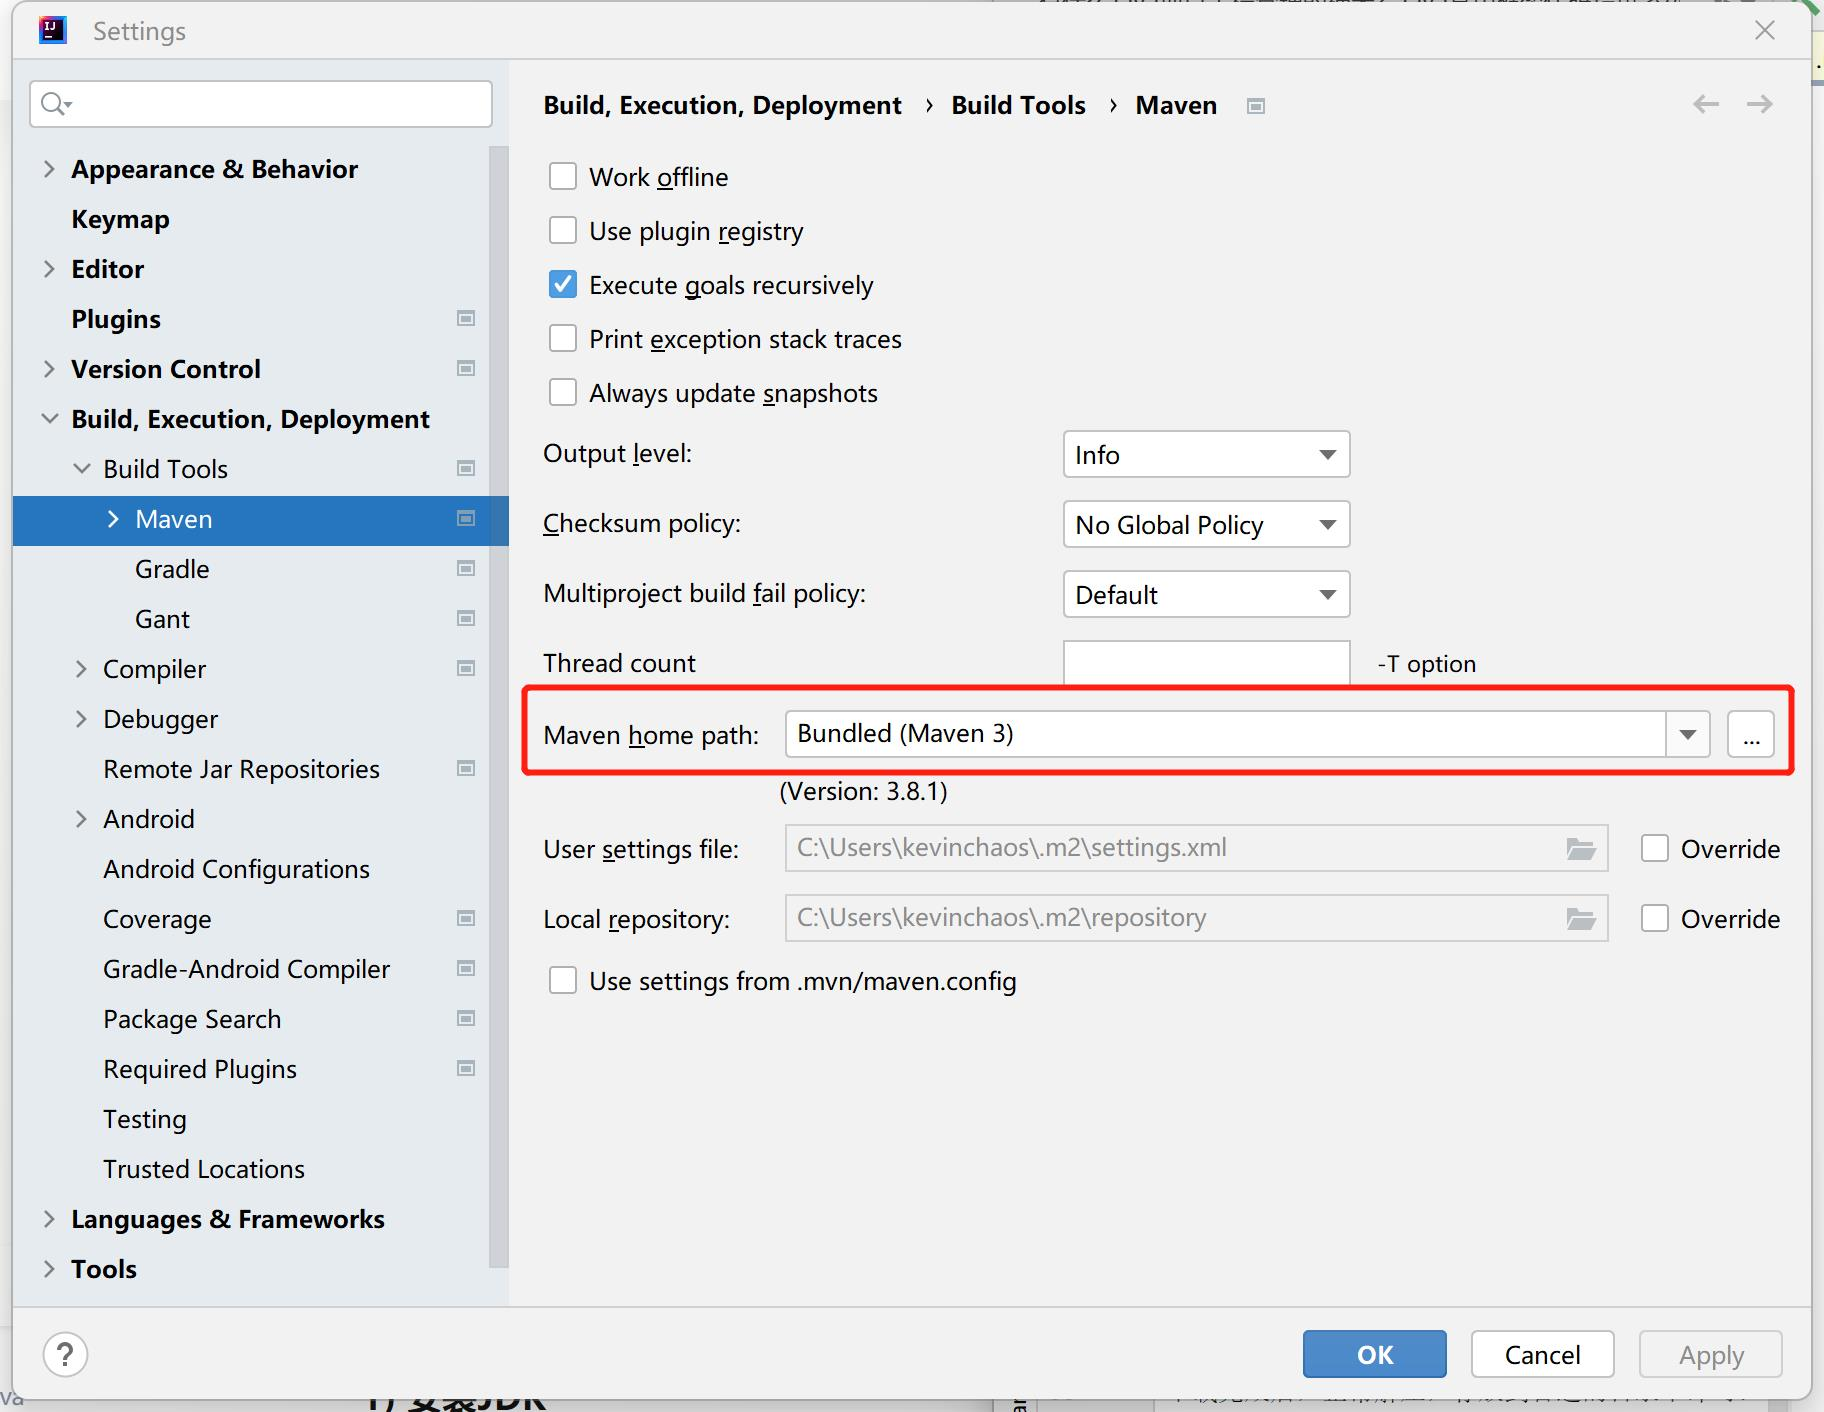Expand Languages & Frameworks section
1824x1412 pixels.
(49, 1219)
